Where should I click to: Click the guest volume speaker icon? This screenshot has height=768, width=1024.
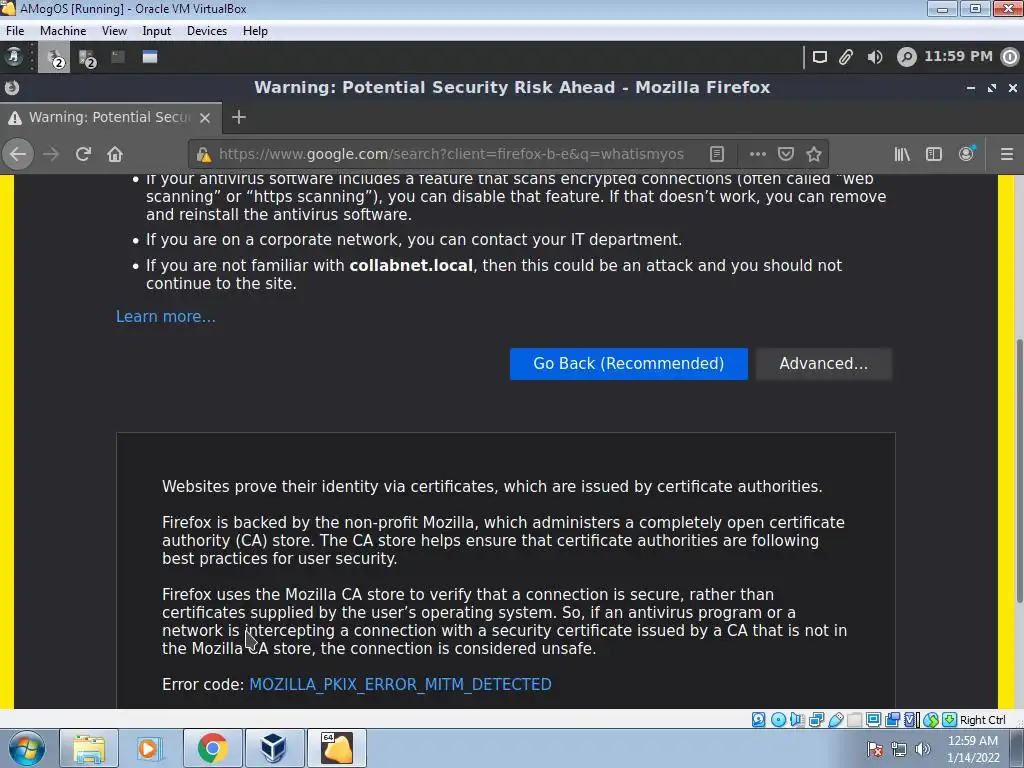coord(874,57)
